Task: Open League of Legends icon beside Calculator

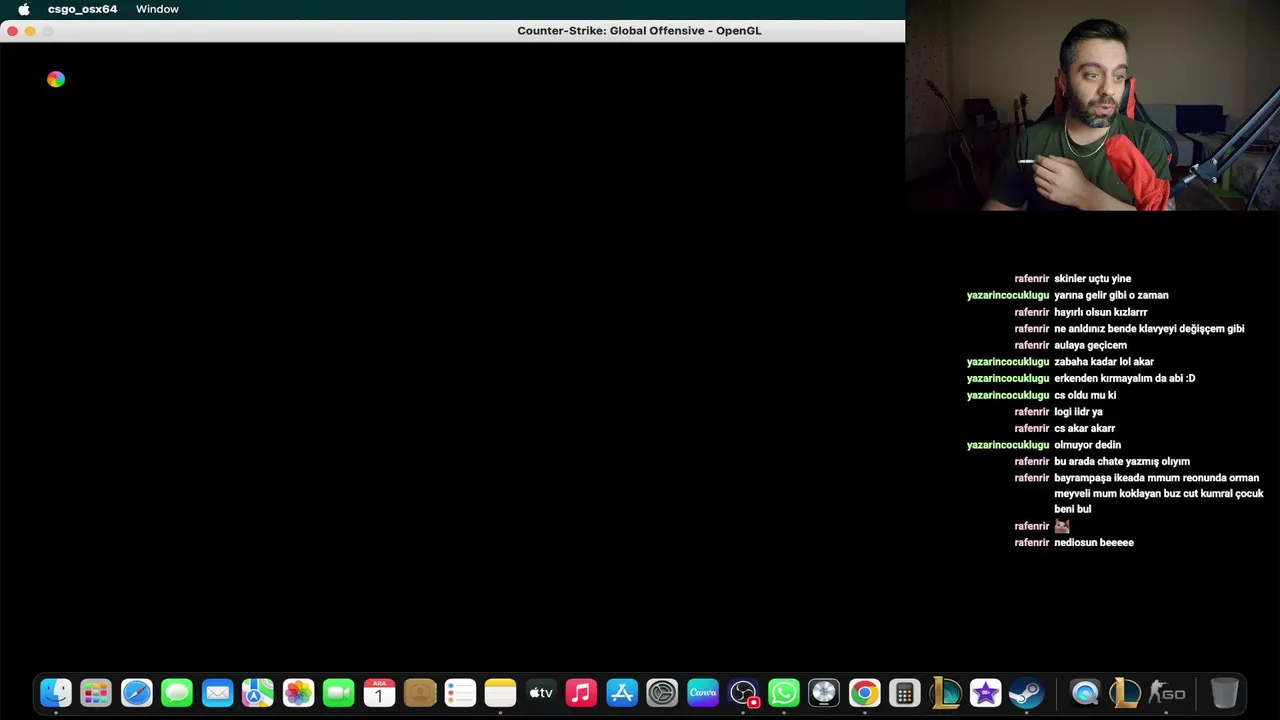Action: point(945,693)
